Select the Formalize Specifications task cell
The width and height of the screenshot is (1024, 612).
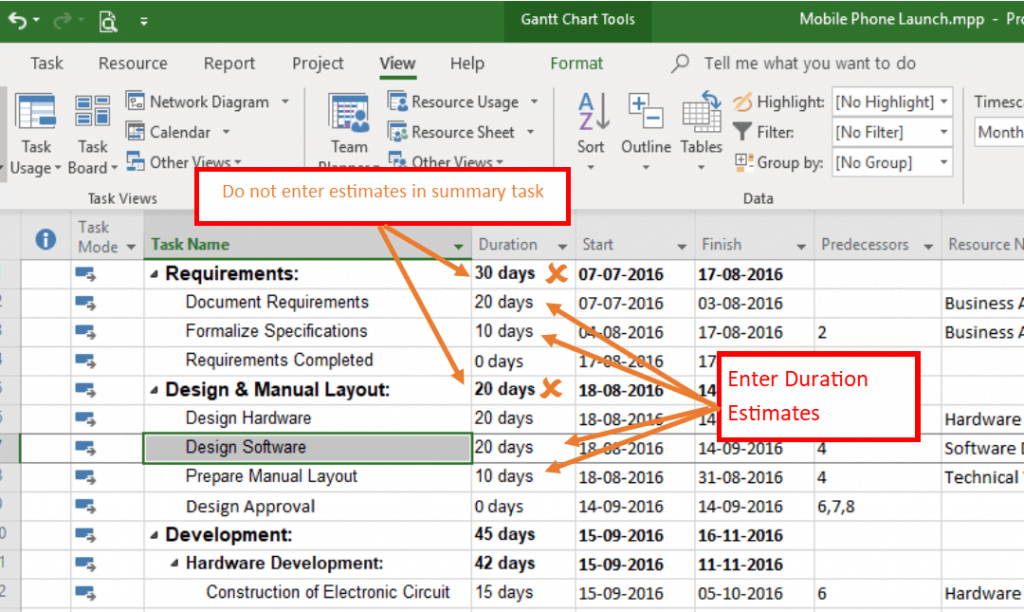click(x=308, y=332)
